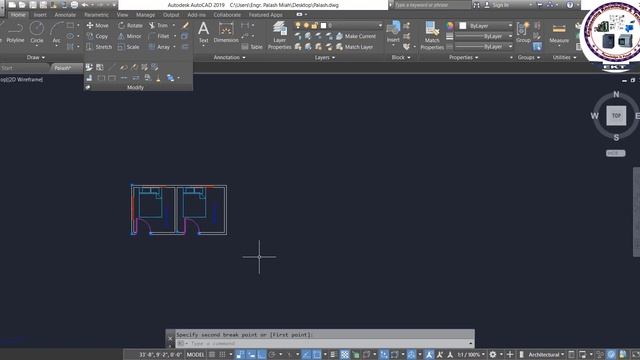Click the Insert block tool
This screenshot has height=360, width=640.
393,32
